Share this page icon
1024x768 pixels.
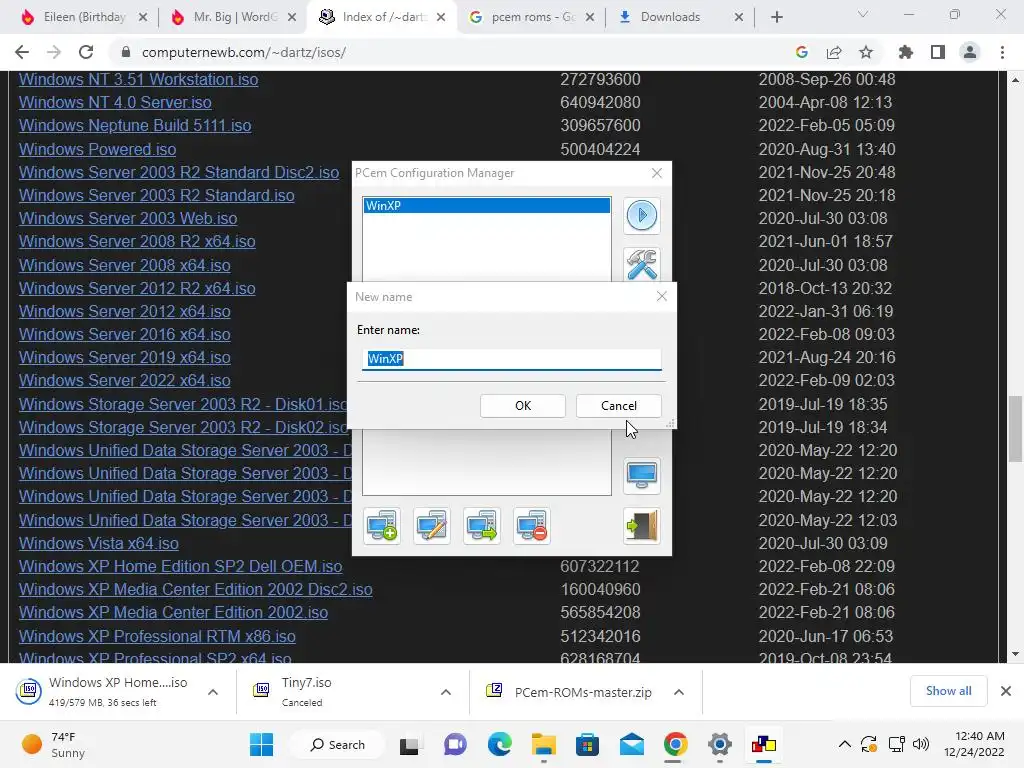tap(834, 52)
